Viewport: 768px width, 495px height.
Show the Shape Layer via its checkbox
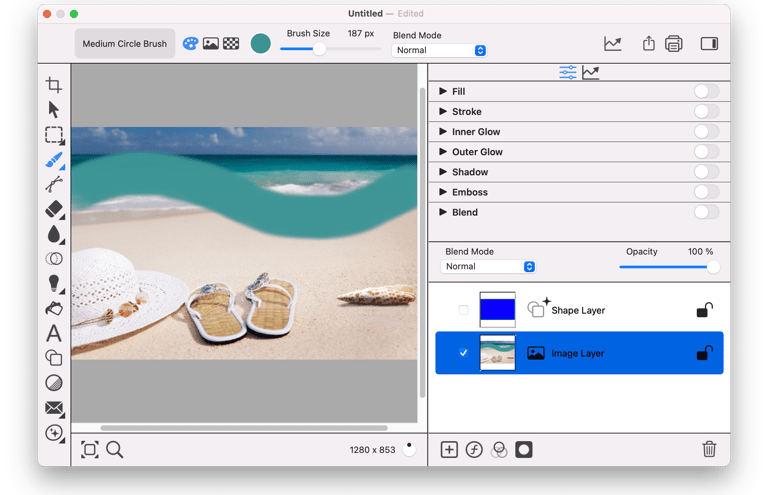point(463,310)
